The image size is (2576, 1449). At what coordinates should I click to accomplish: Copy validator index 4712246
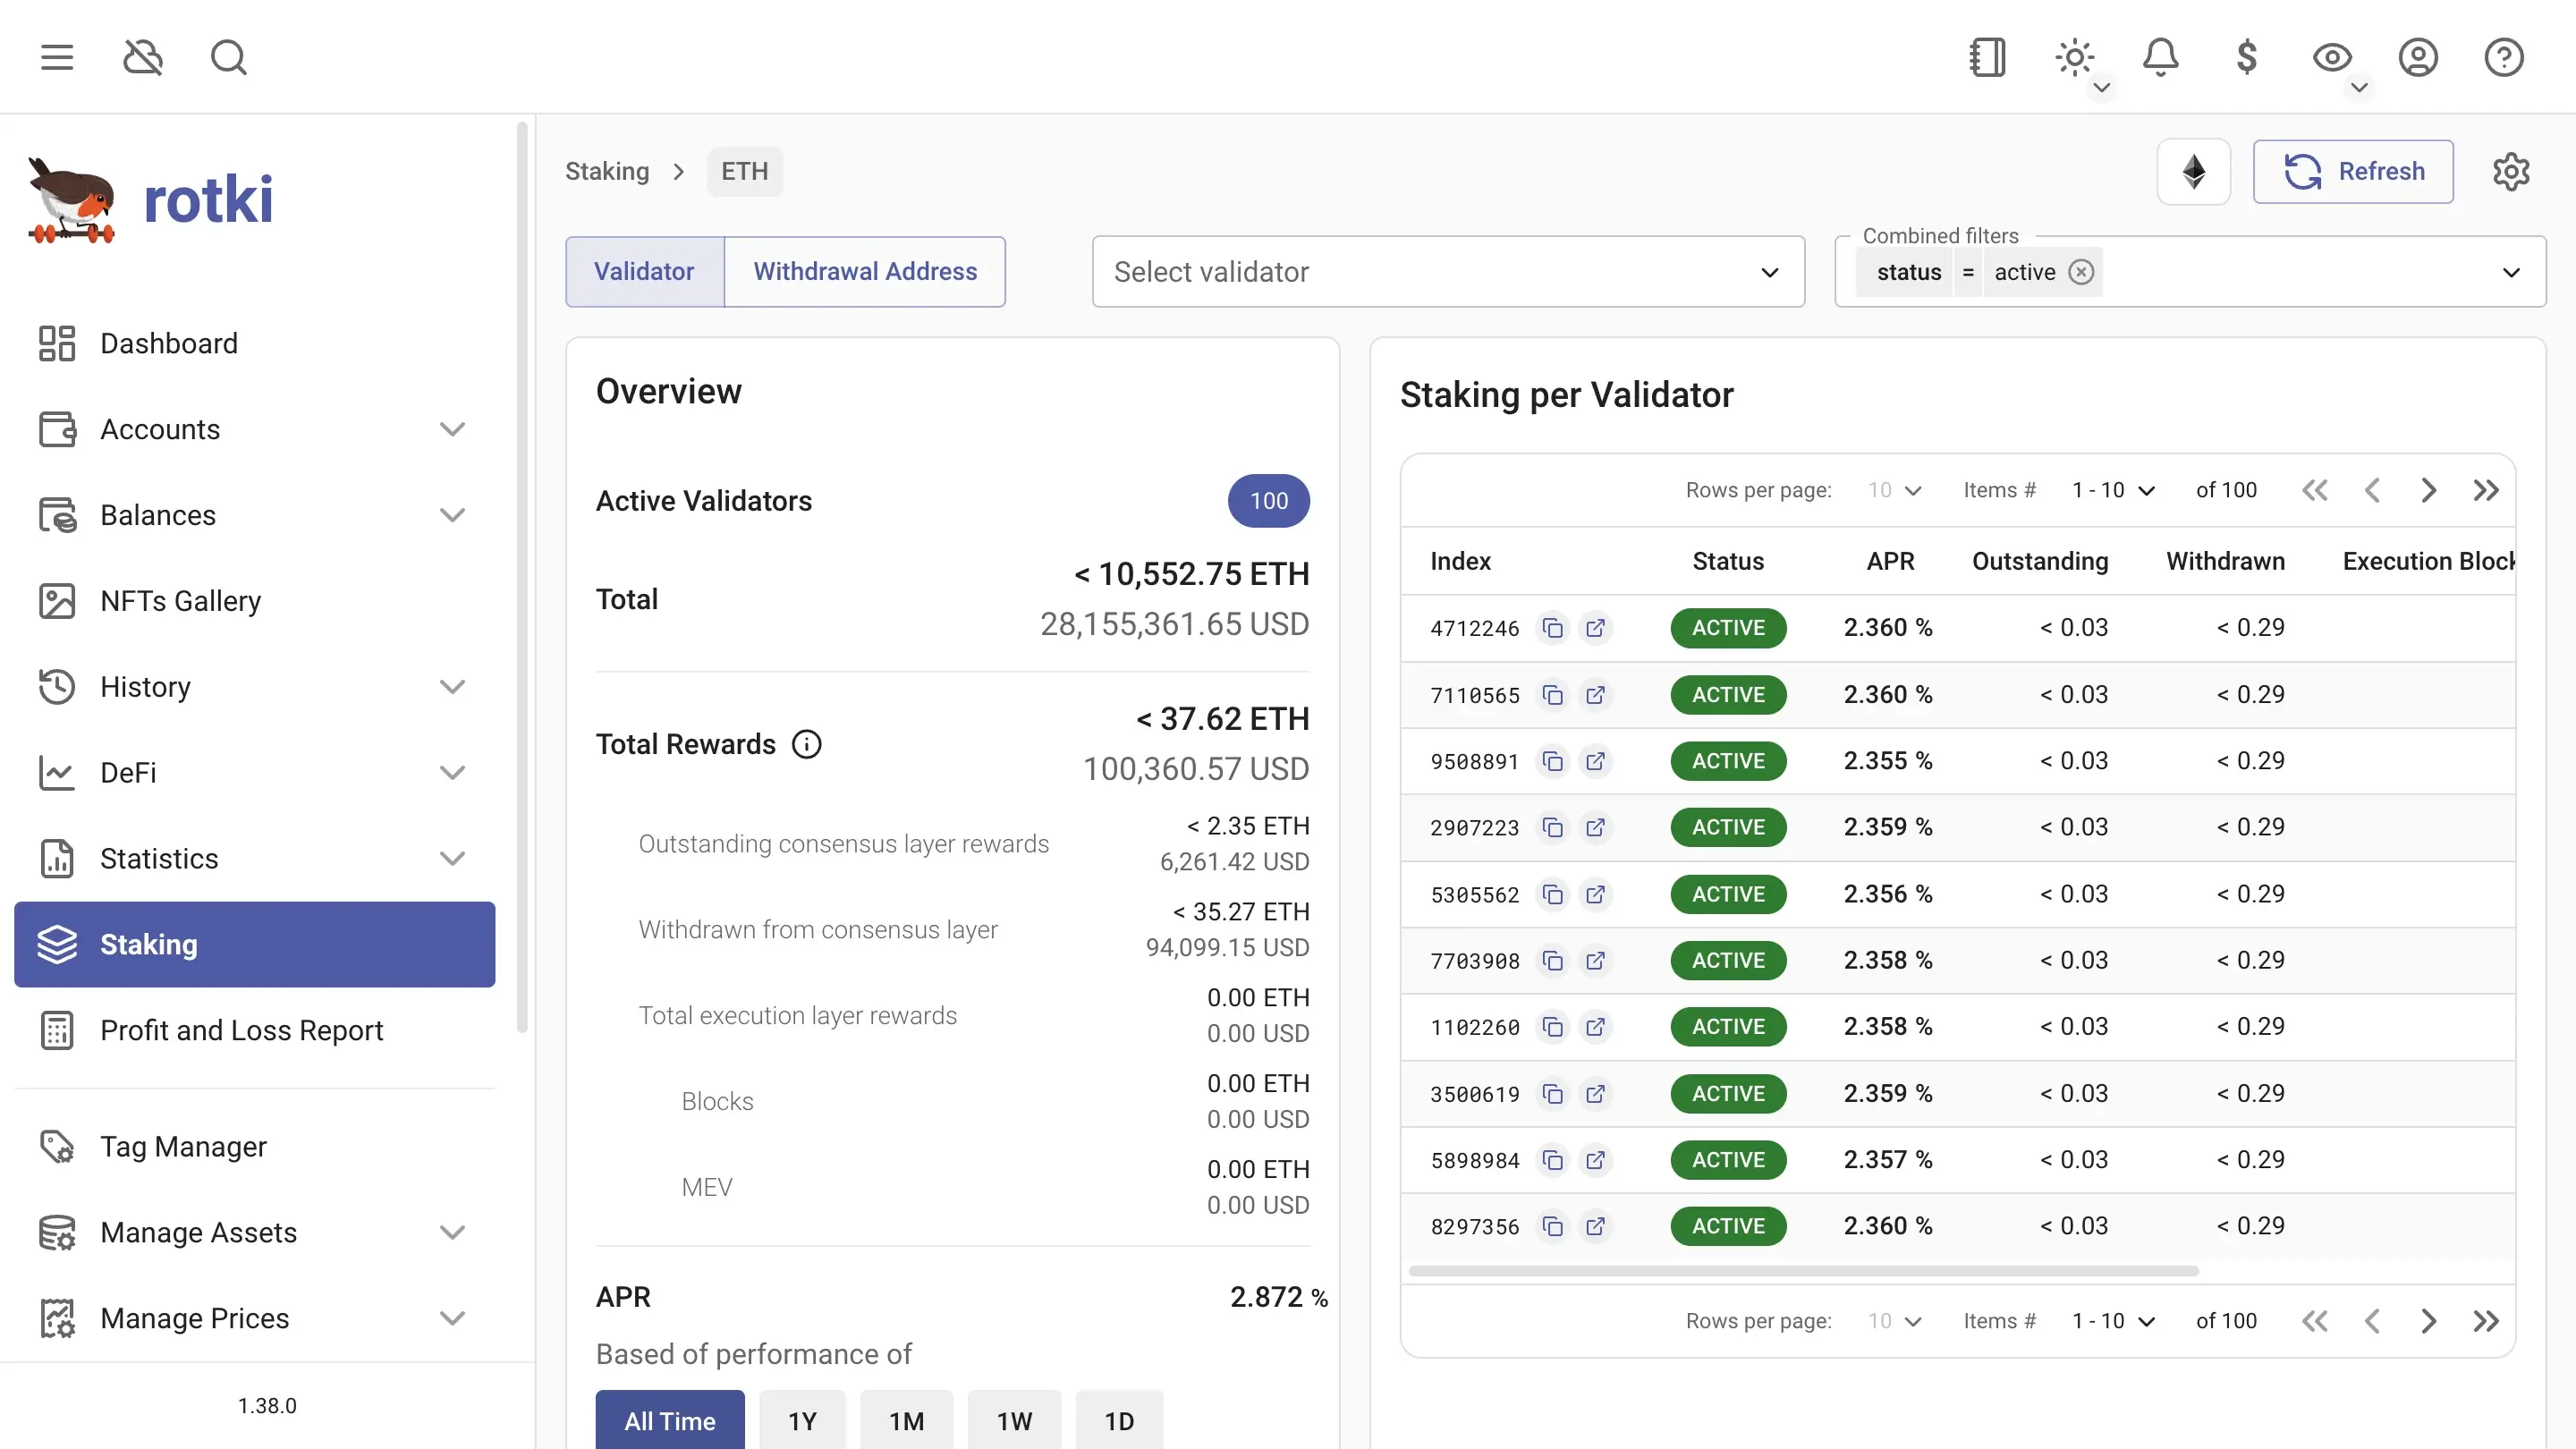1552,628
